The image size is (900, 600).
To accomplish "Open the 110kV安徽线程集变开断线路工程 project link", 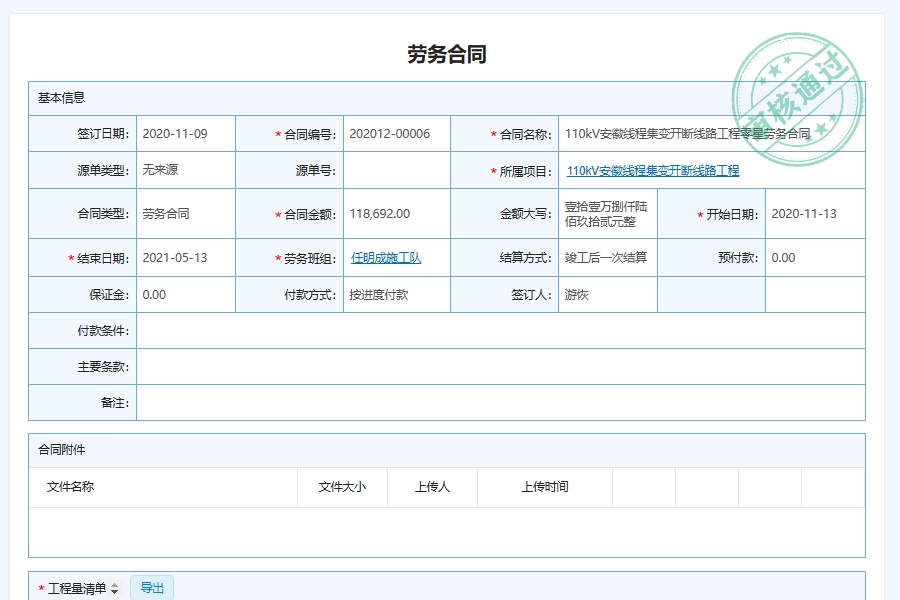I will [x=652, y=171].
